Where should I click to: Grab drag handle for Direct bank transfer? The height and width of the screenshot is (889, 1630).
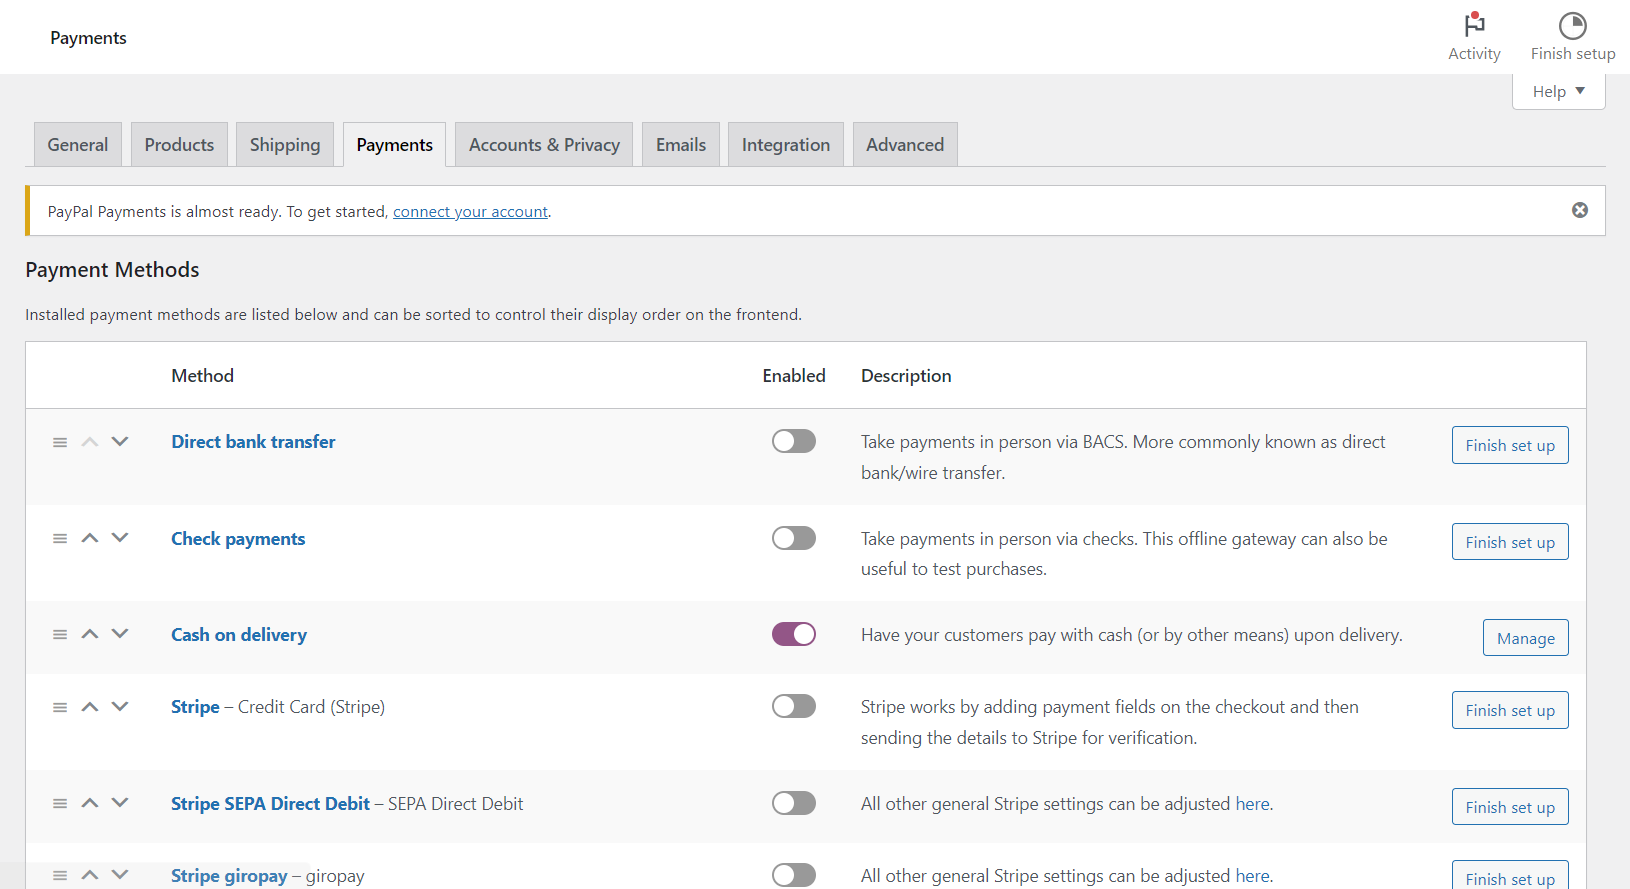pos(60,442)
